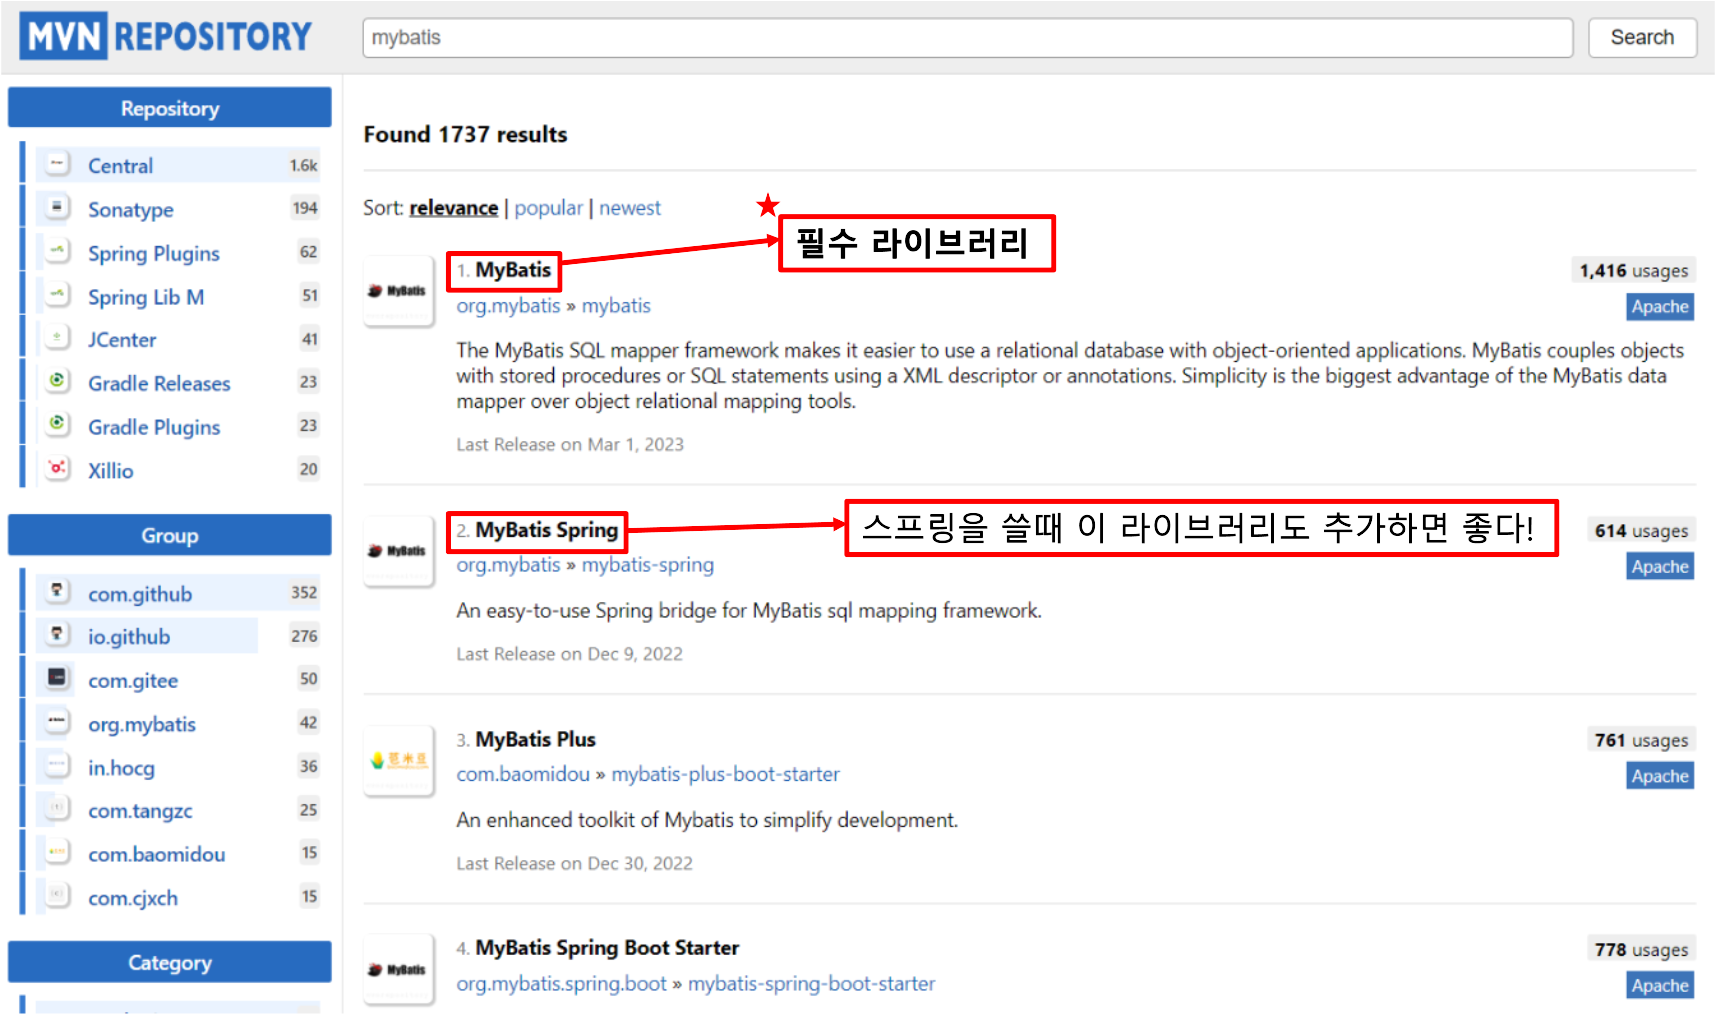The width and height of the screenshot is (1720, 1015).
Task: Click the com.tangzc group icon
Action: 58,809
